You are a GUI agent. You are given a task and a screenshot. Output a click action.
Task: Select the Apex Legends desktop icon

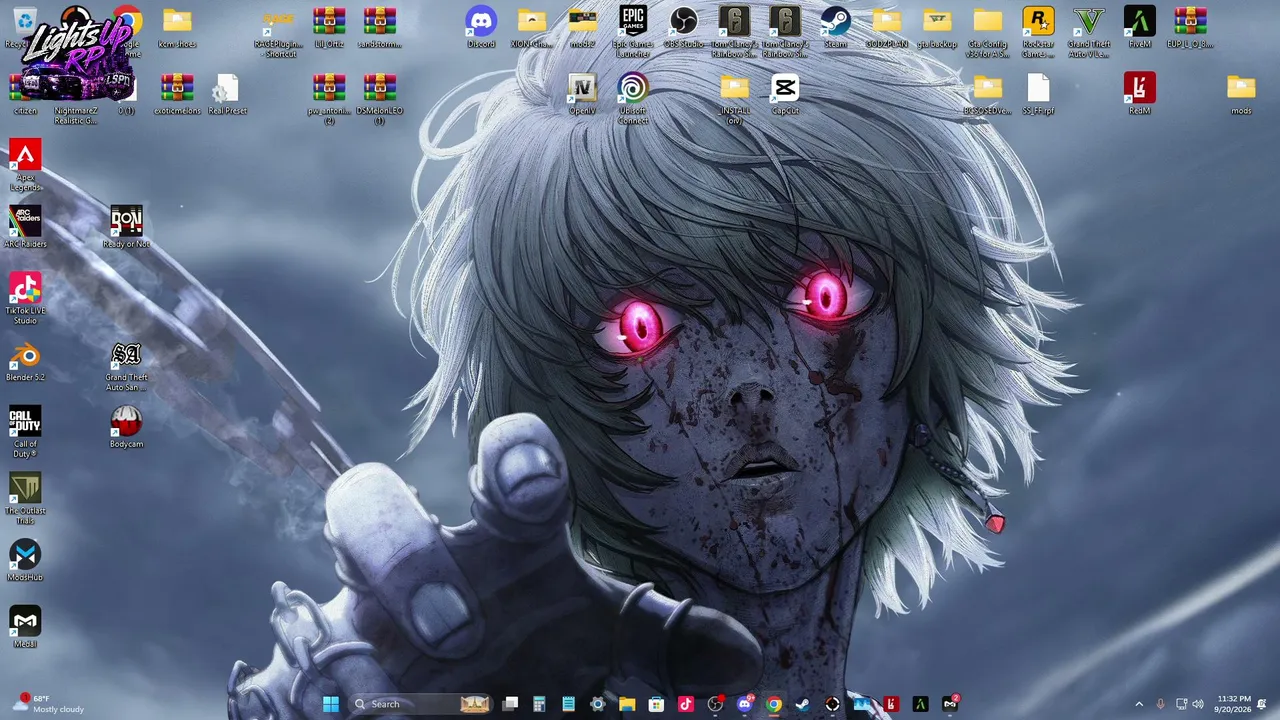[25, 165]
